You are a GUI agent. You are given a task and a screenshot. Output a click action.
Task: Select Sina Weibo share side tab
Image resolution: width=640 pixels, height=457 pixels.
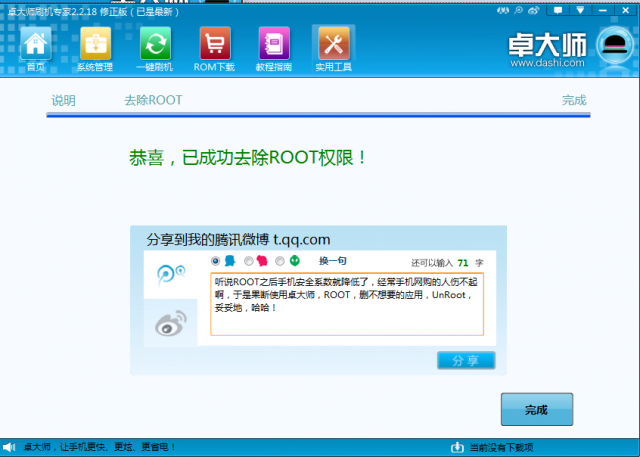pos(171,323)
